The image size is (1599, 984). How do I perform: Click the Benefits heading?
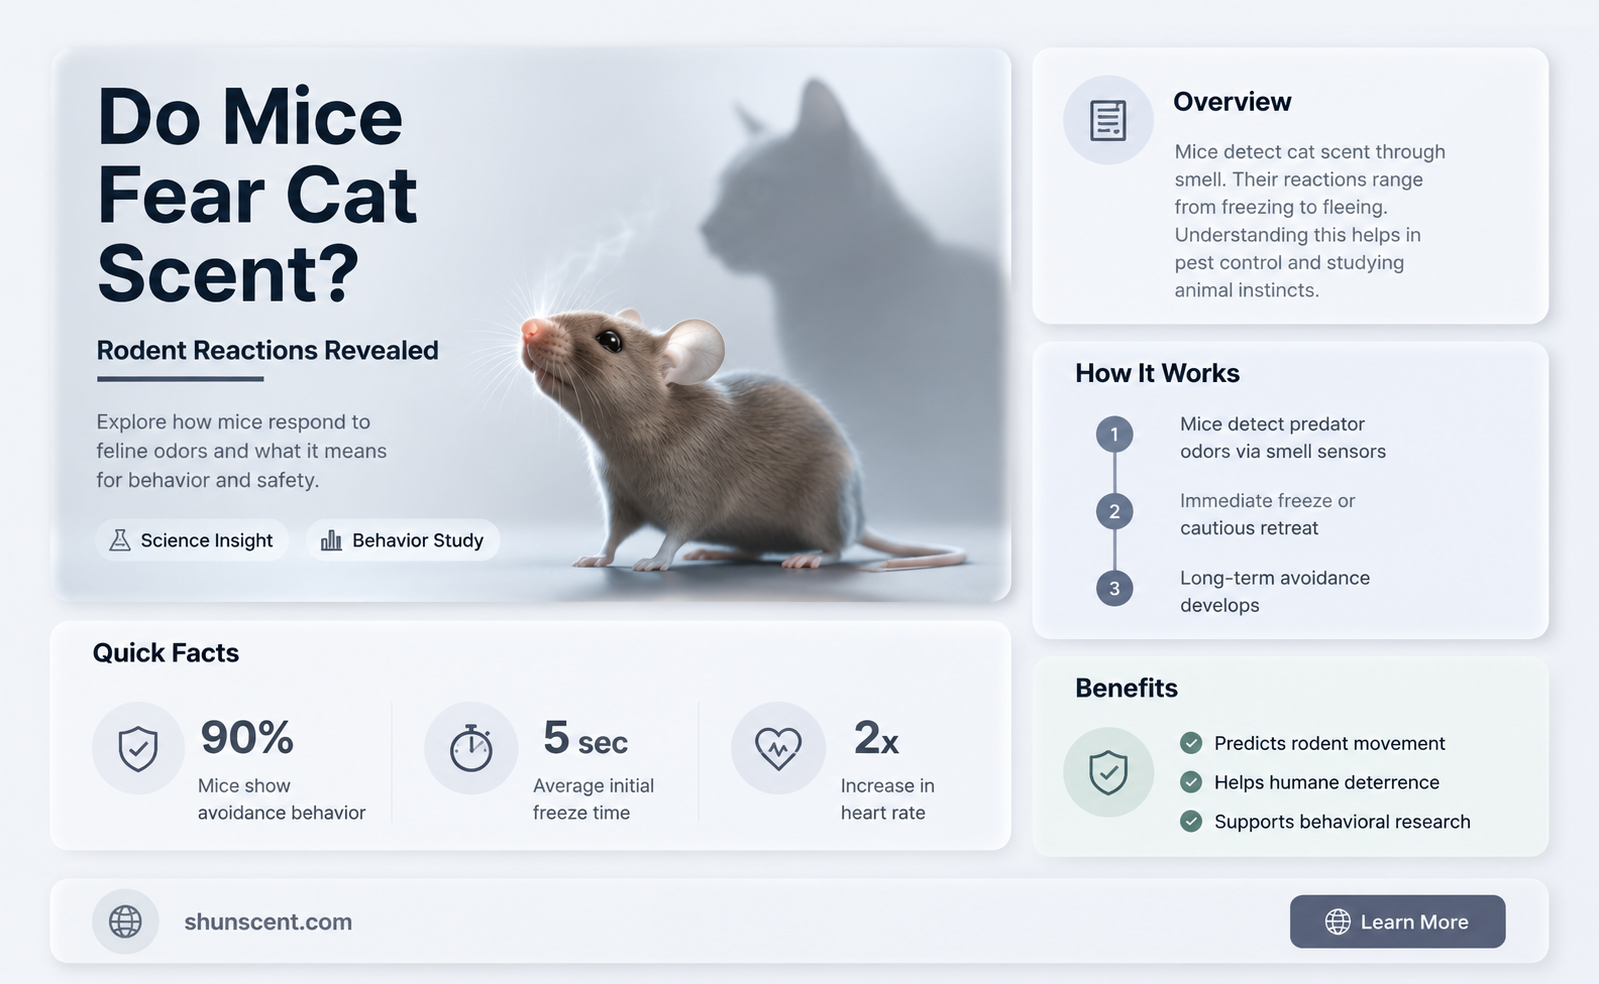tap(1126, 688)
